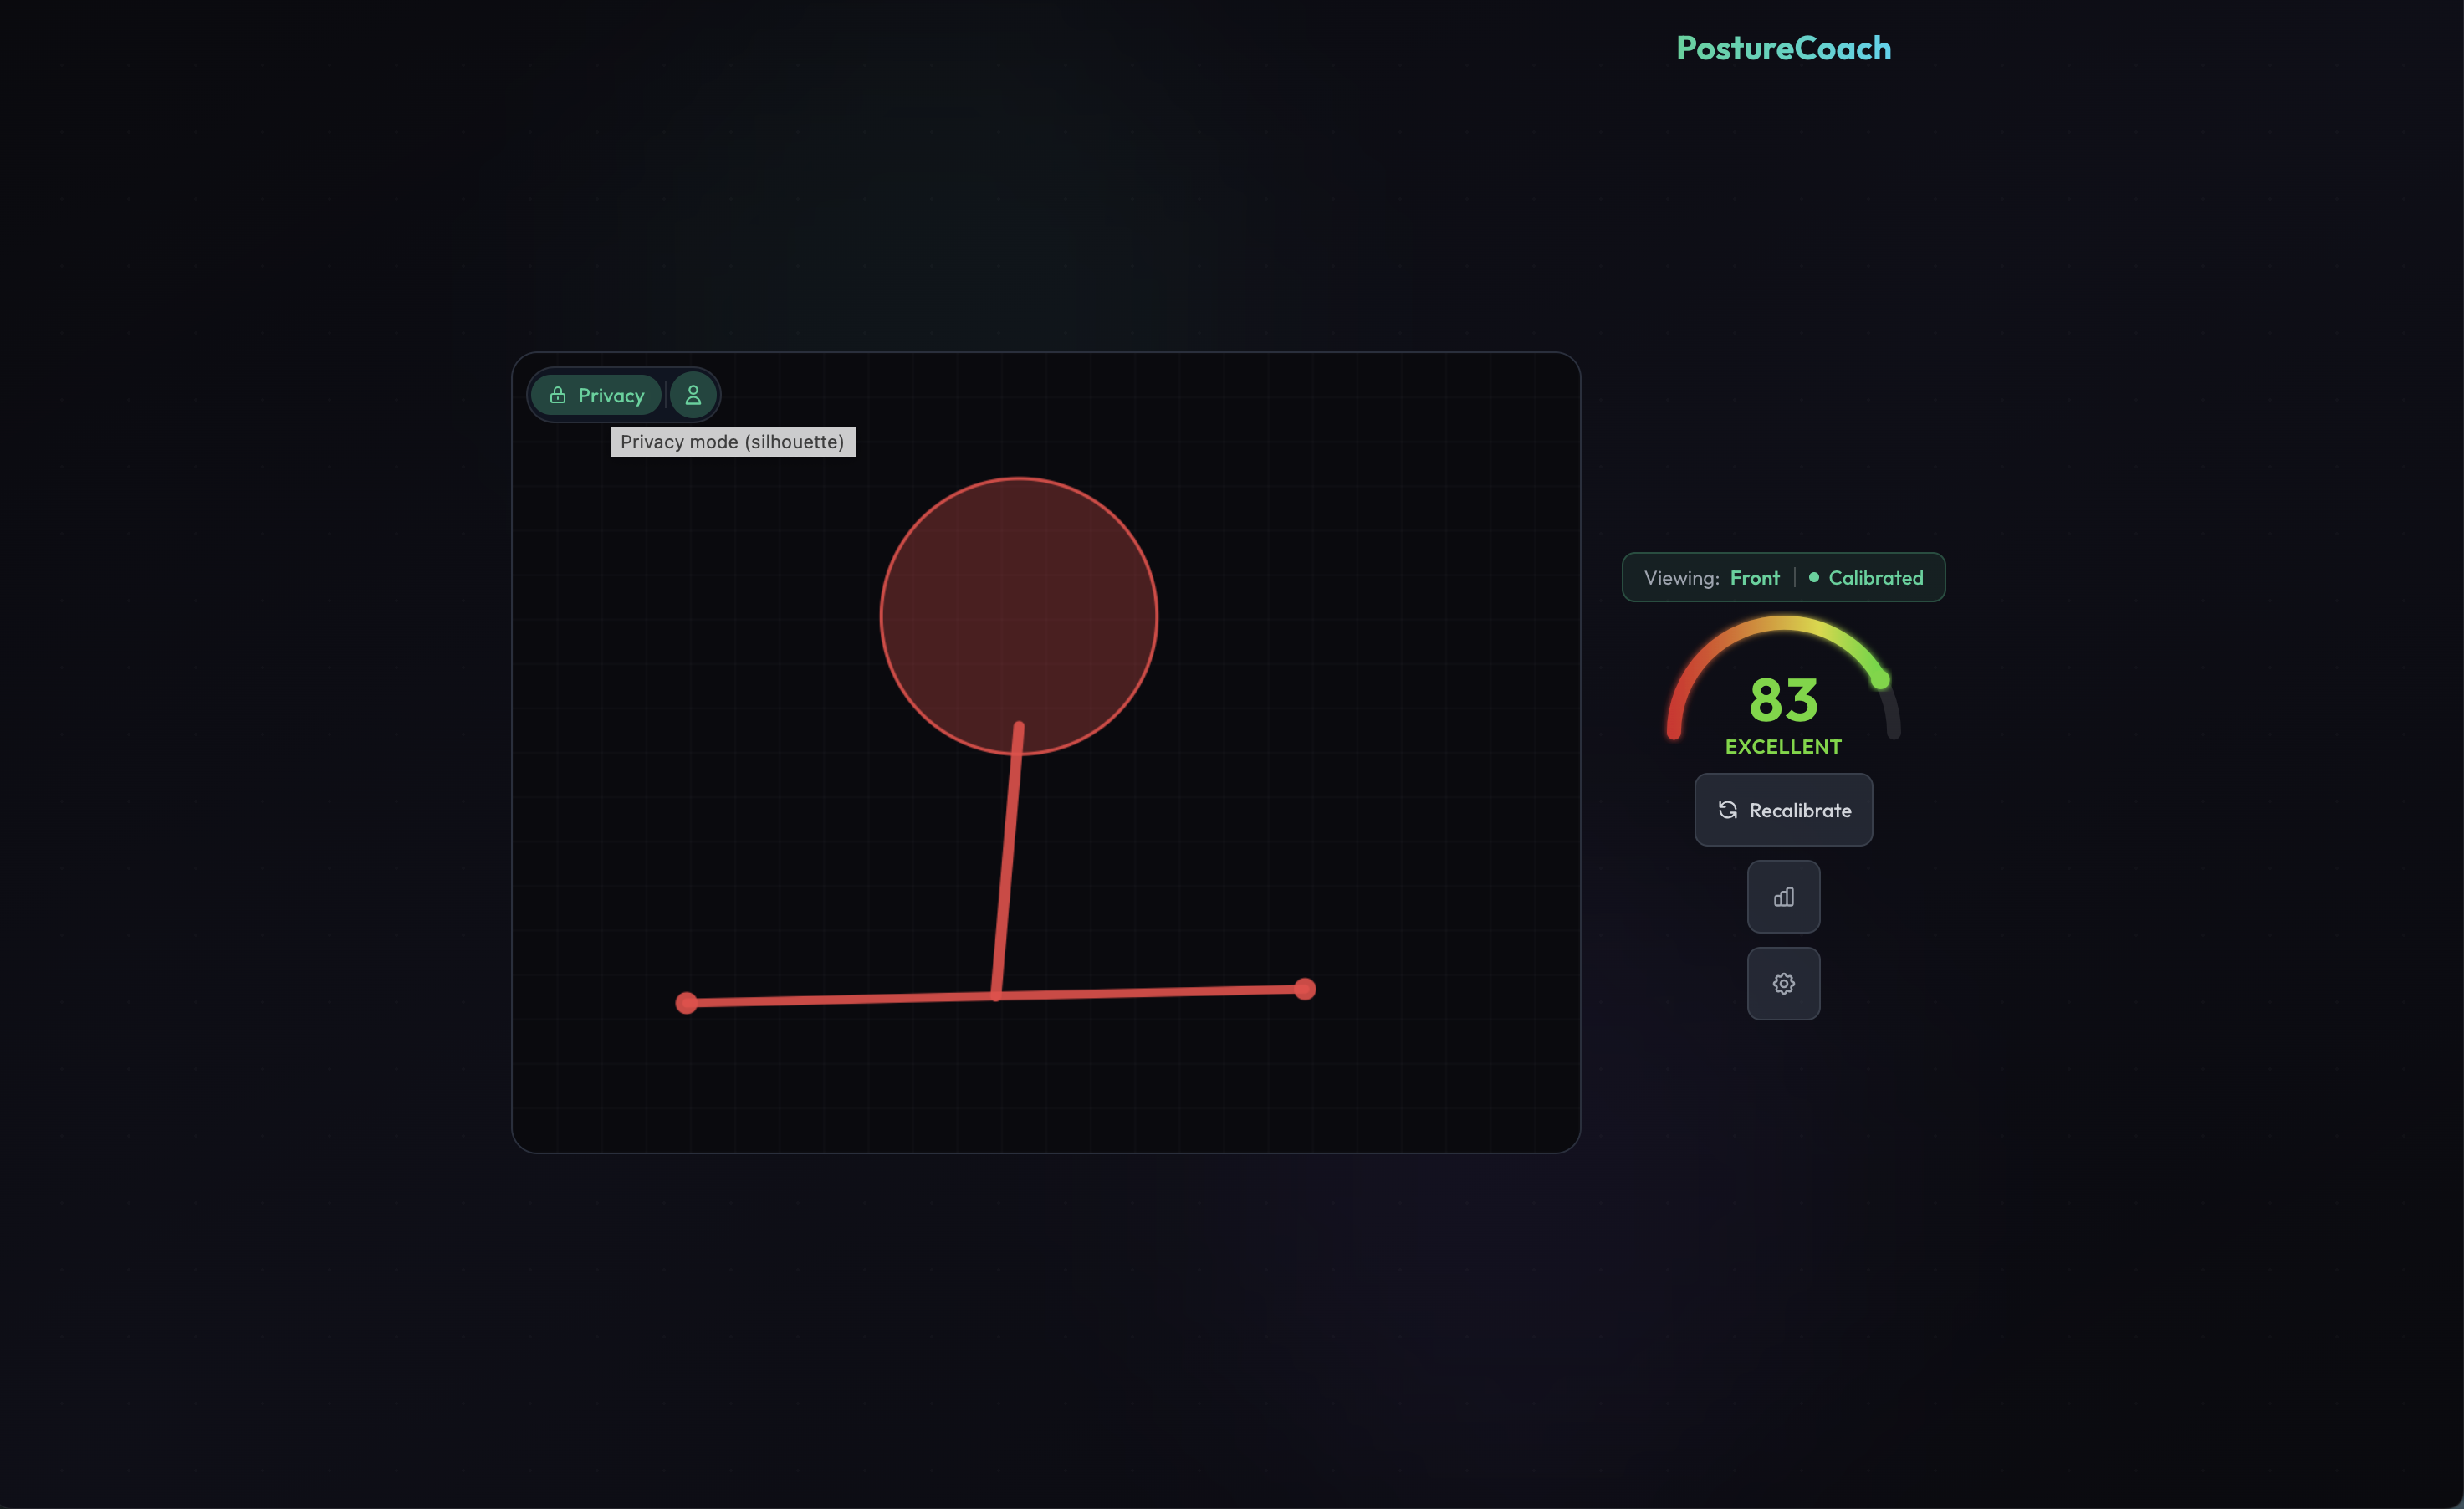Click the score gauge showing 83
The width and height of the screenshot is (2464, 1509).
(1783, 702)
